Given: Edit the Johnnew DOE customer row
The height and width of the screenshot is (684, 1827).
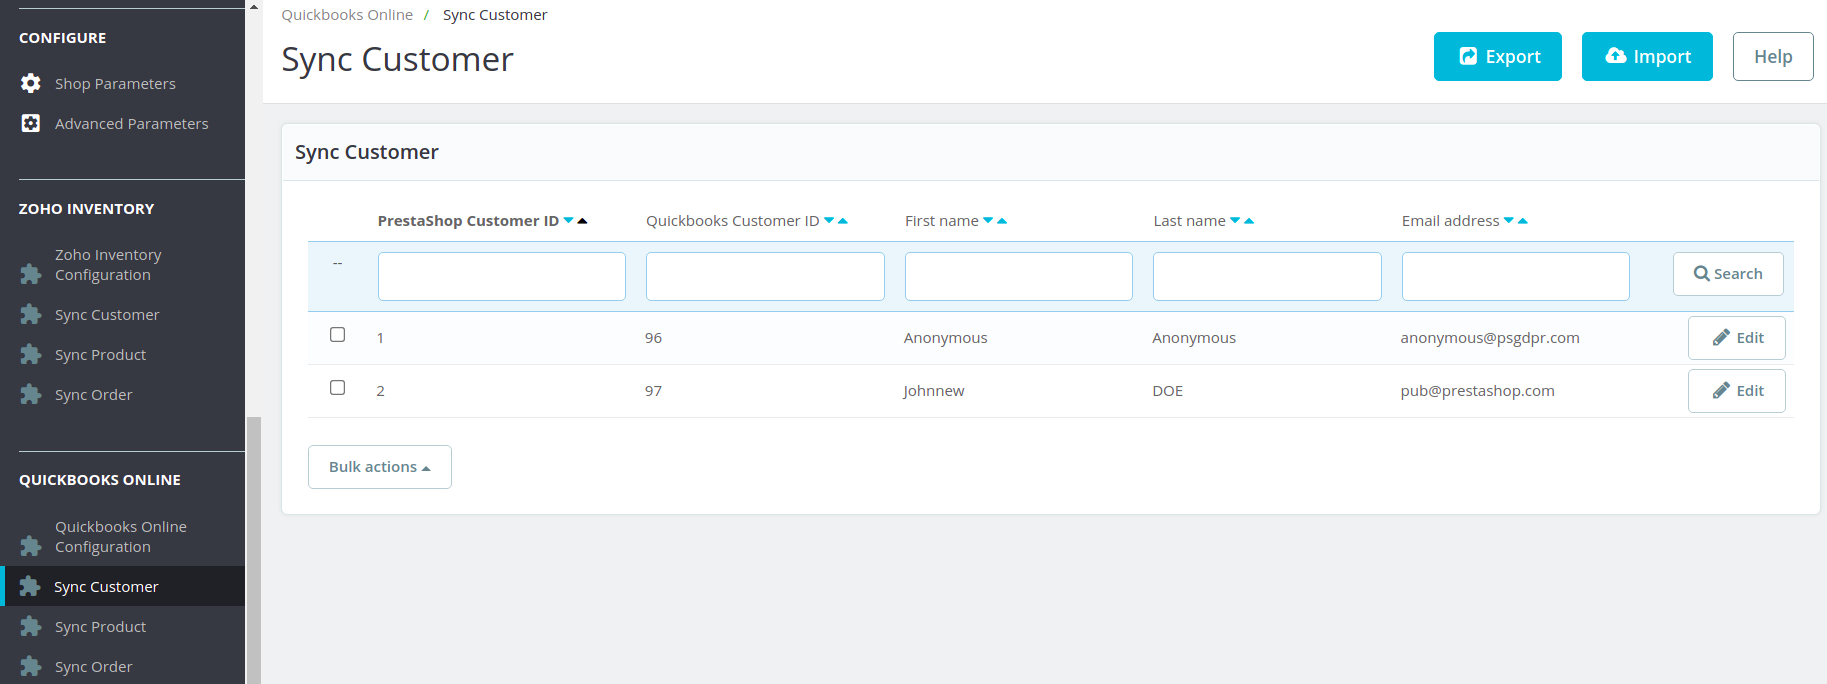Looking at the screenshot, I should click(x=1737, y=391).
